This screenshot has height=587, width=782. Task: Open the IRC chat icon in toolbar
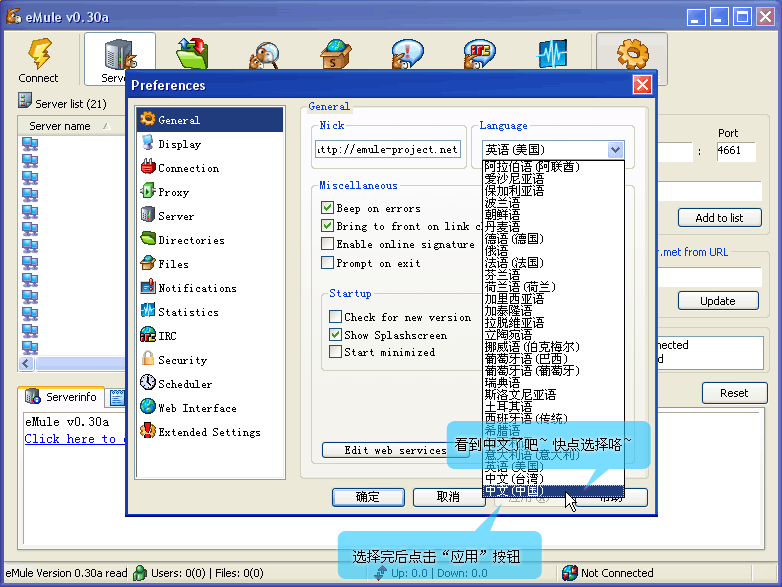(x=479, y=53)
